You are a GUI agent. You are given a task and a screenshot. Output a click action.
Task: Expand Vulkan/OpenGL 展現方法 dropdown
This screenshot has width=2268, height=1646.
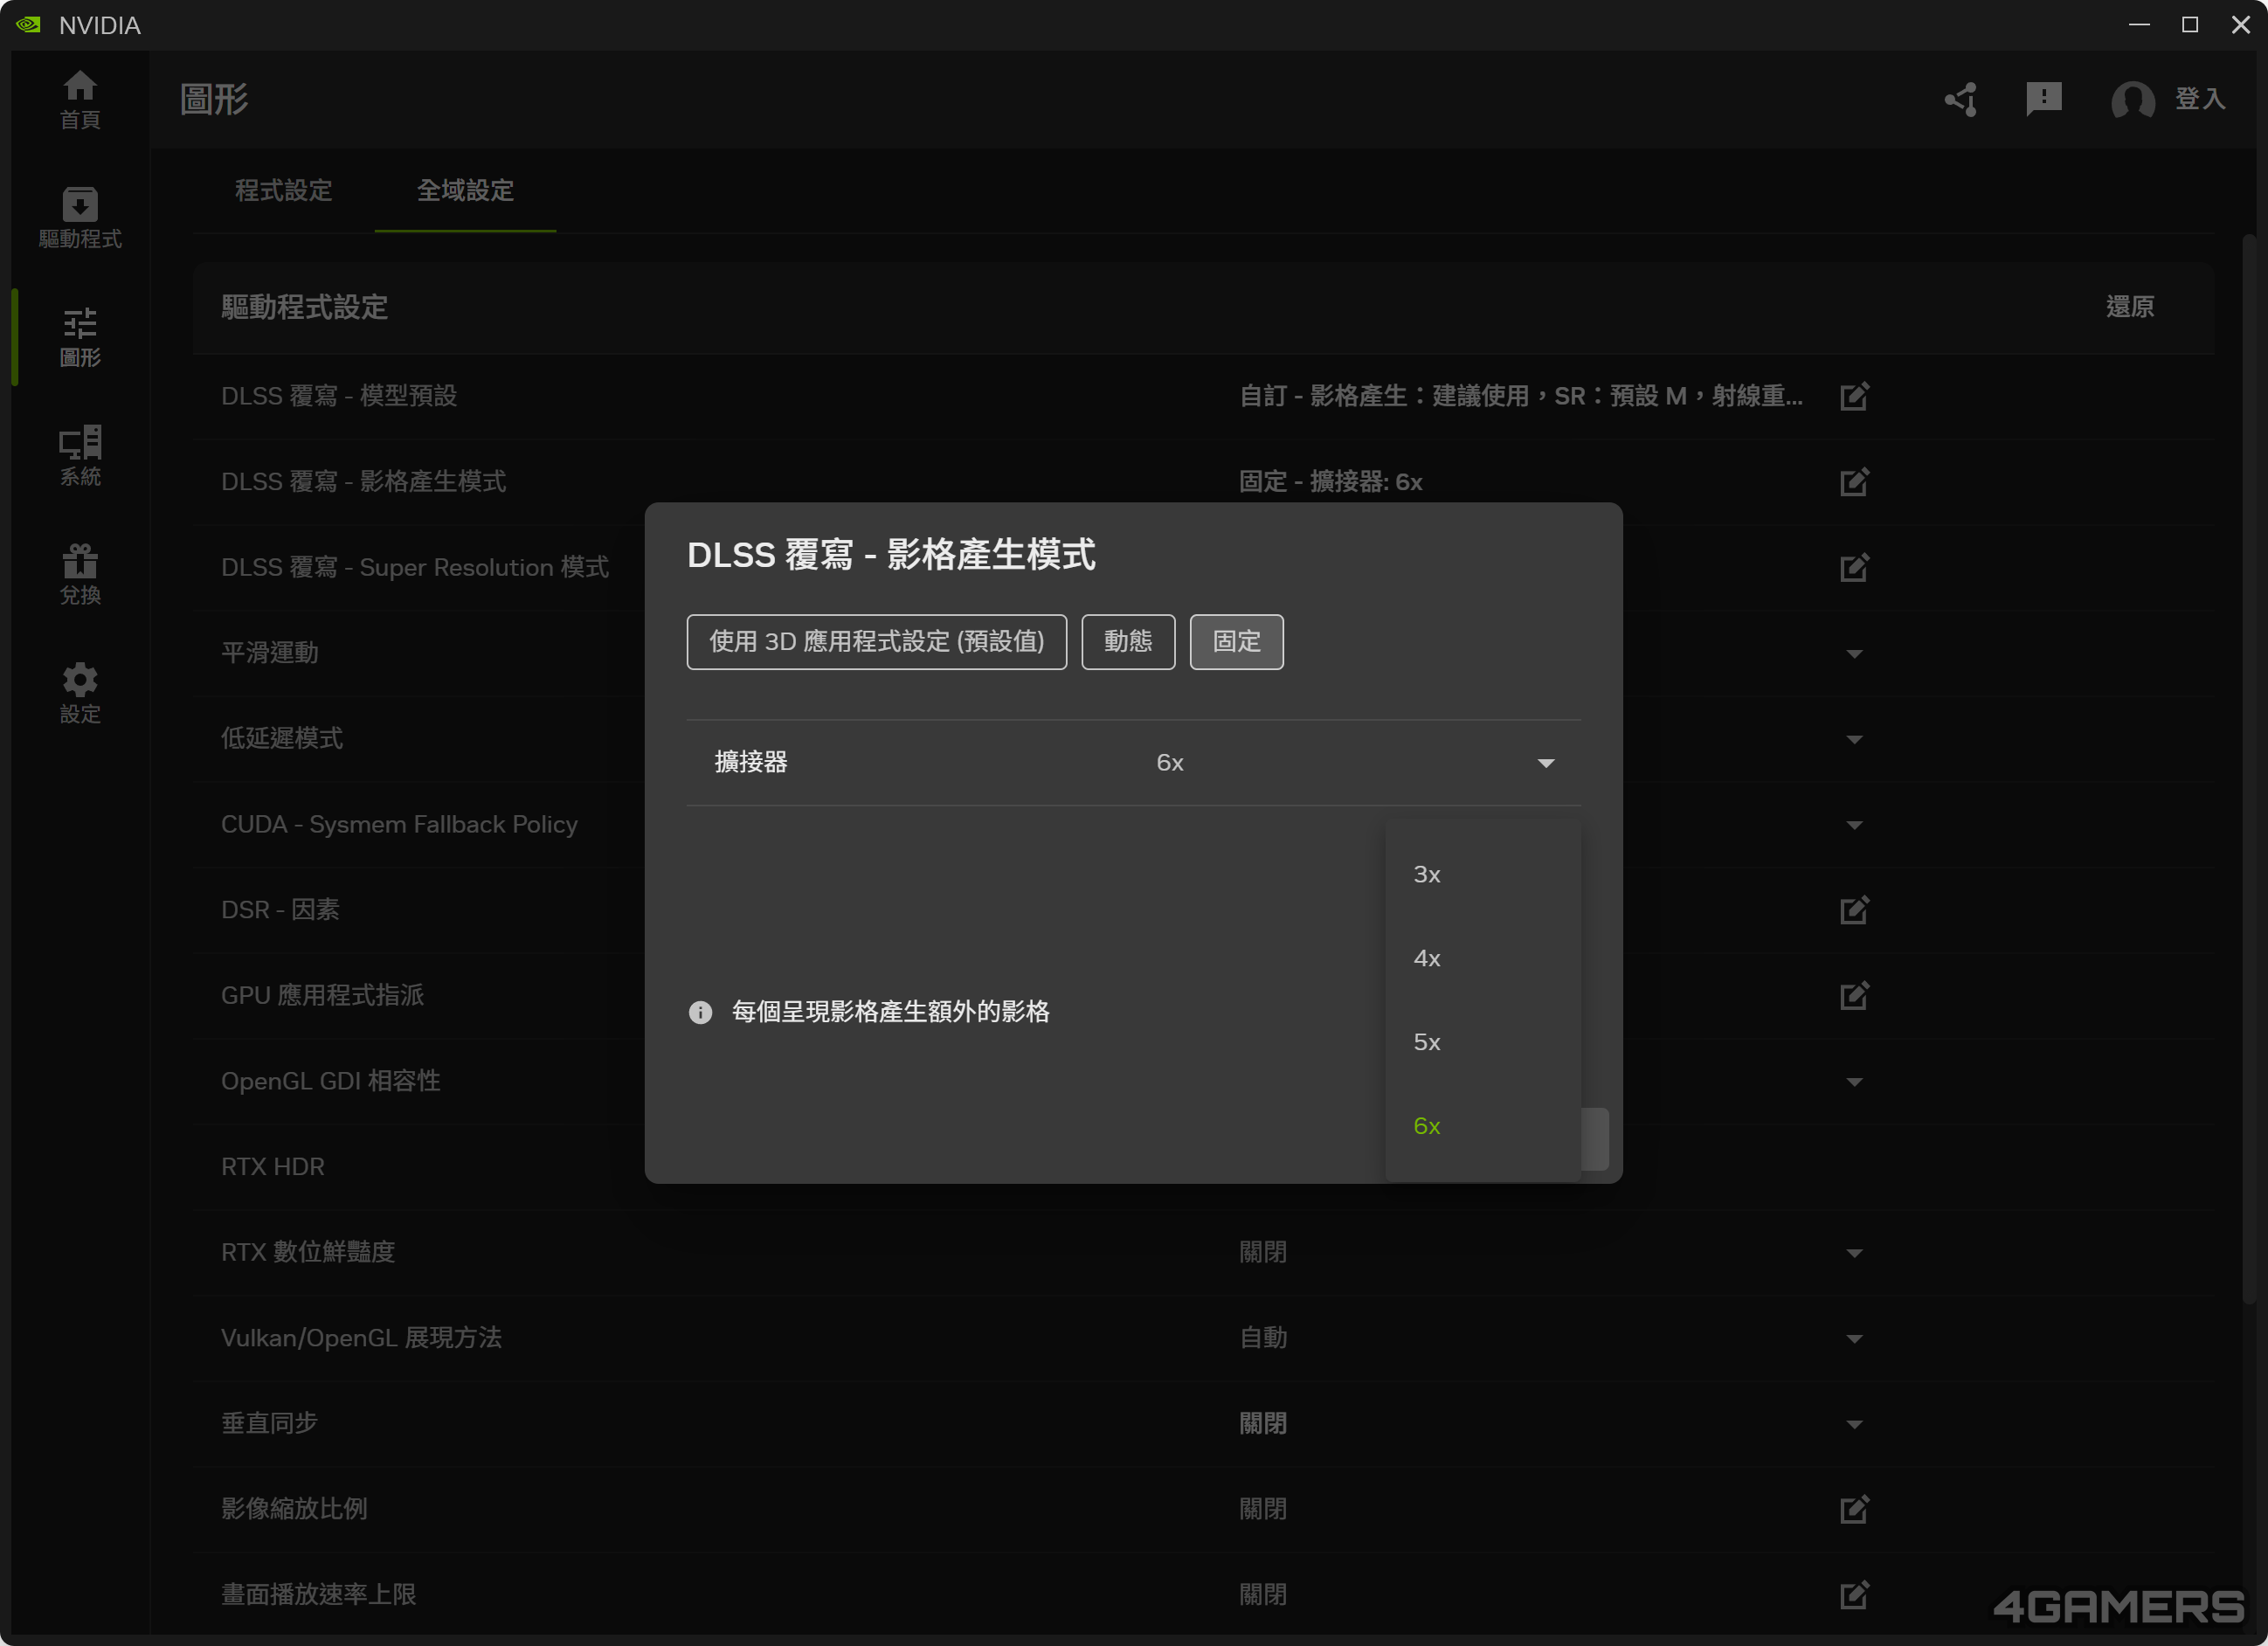[1854, 1340]
